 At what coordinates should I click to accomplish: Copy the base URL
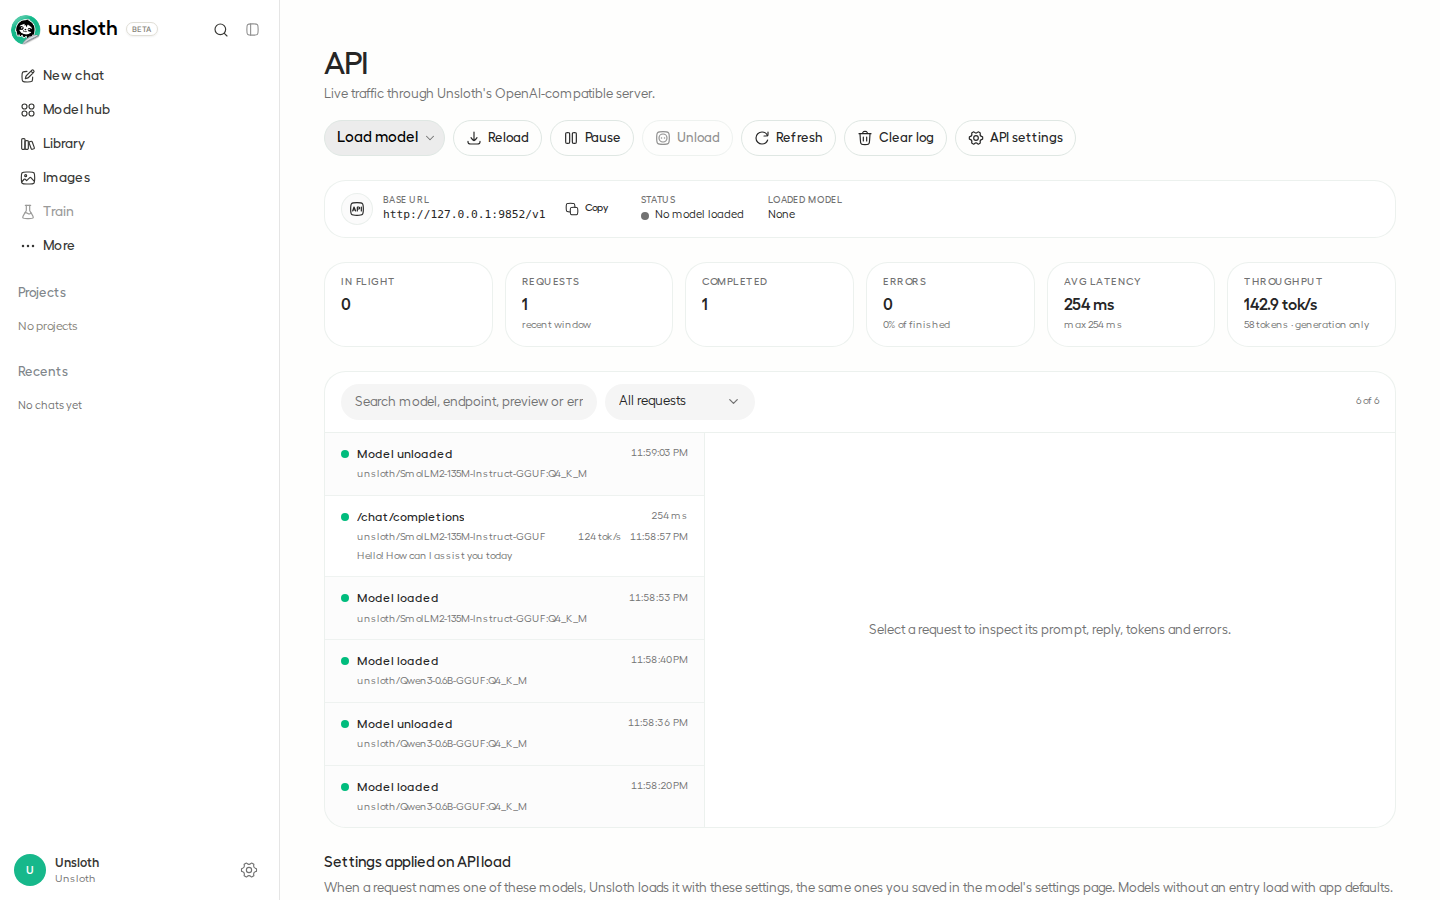coord(587,208)
